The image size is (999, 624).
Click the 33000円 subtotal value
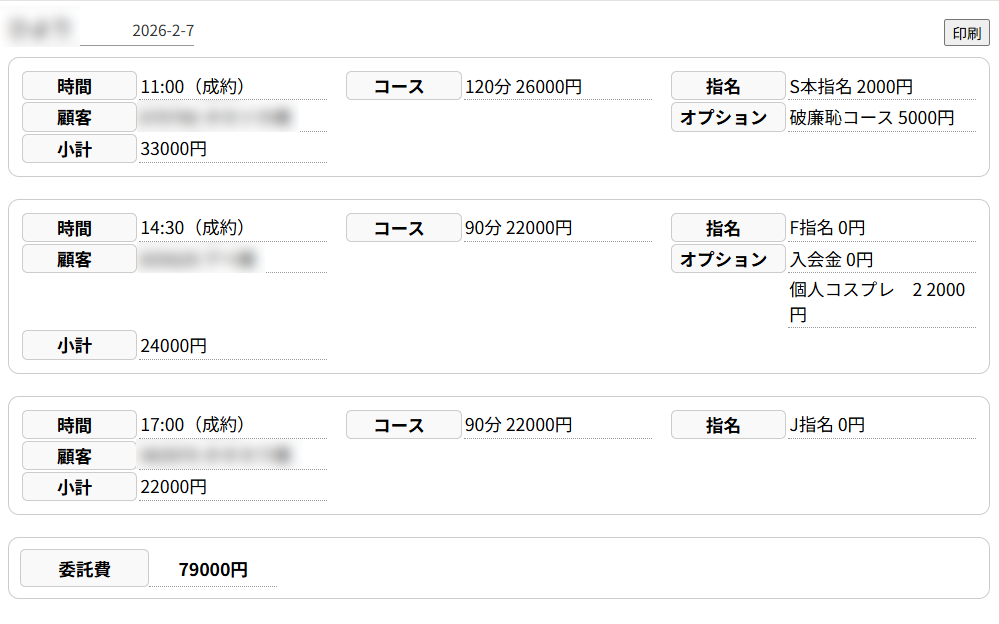[174, 149]
